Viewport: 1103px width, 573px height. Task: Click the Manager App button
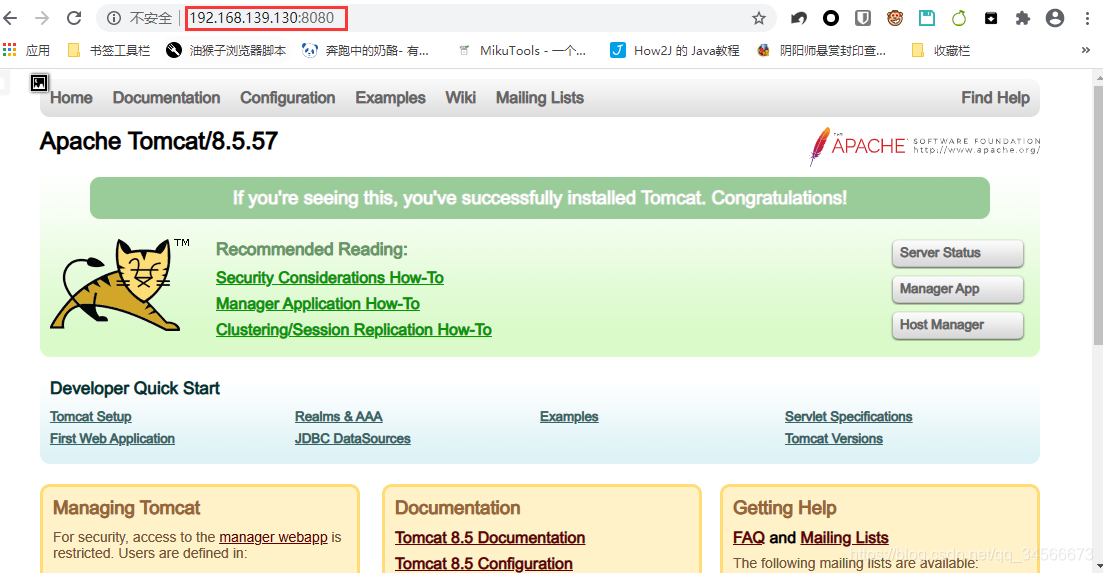pyautogui.click(x=957, y=289)
